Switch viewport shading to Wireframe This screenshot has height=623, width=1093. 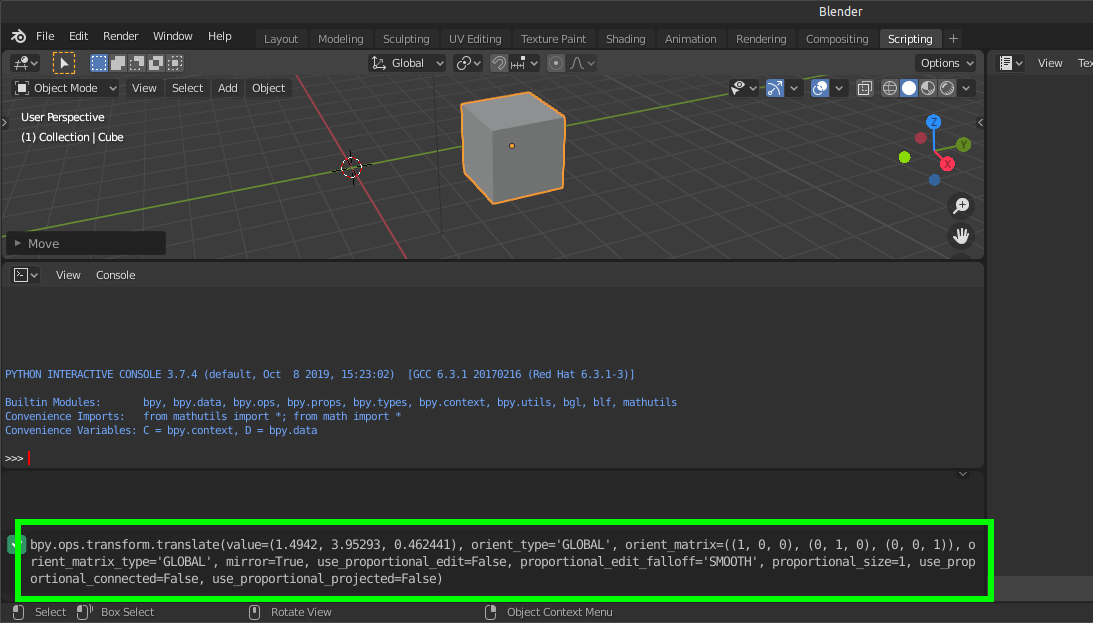click(x=889, y=88)
